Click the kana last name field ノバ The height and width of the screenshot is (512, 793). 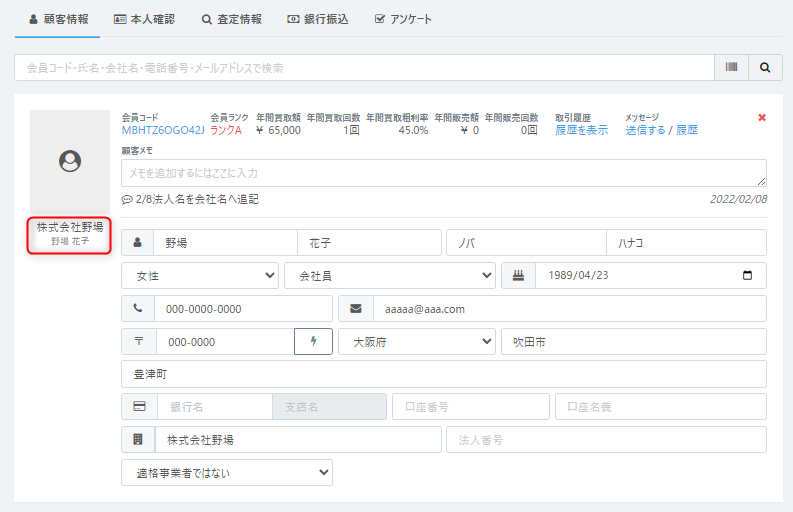point(526,243)
